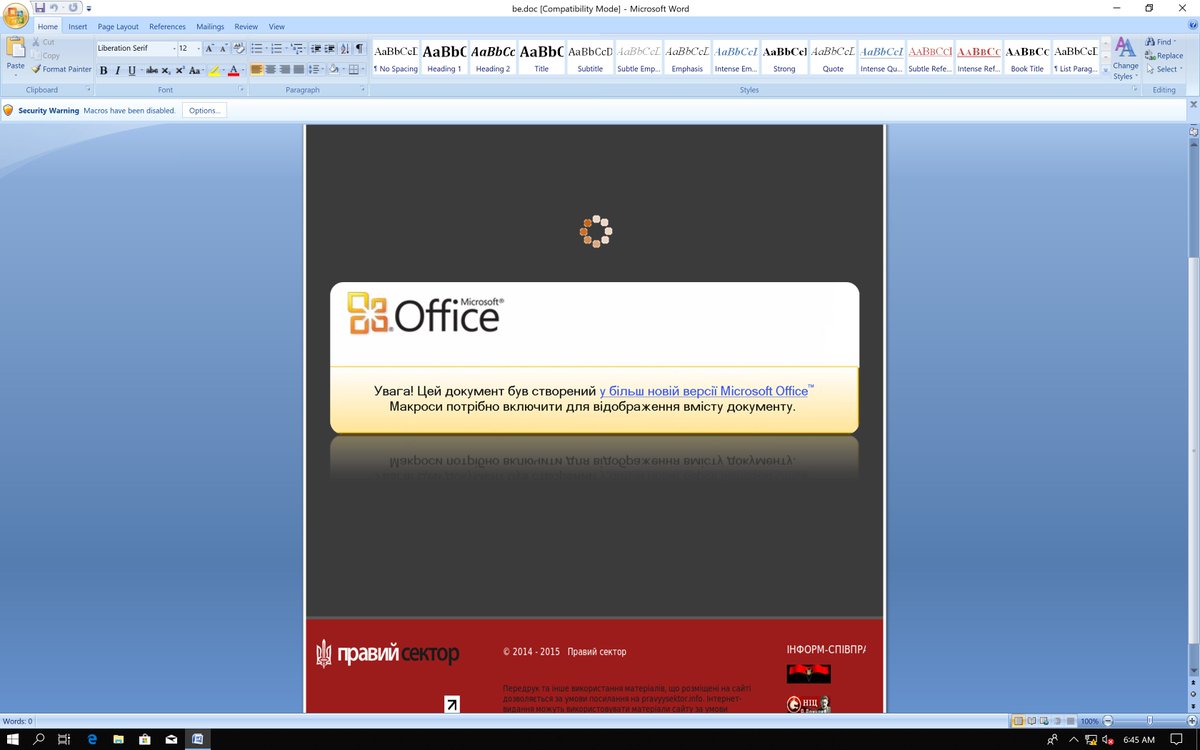Click Options in security warning bar
Image resolution: width=1200 pixels, height=750 pixels.
(204, 110)
